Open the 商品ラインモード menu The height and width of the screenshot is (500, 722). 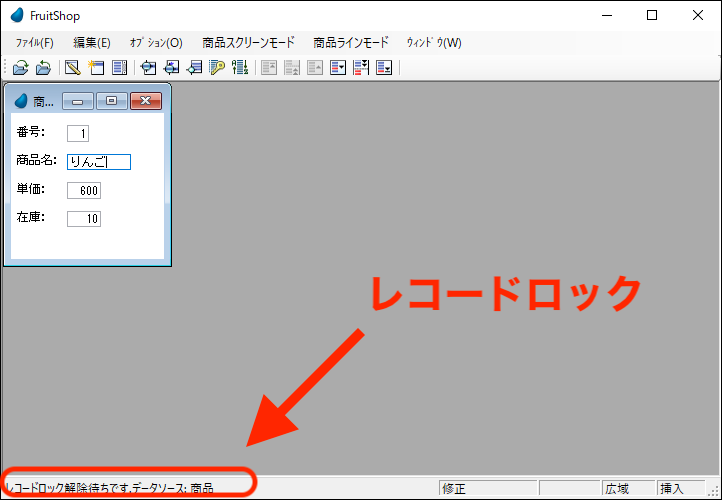[350, 43]
